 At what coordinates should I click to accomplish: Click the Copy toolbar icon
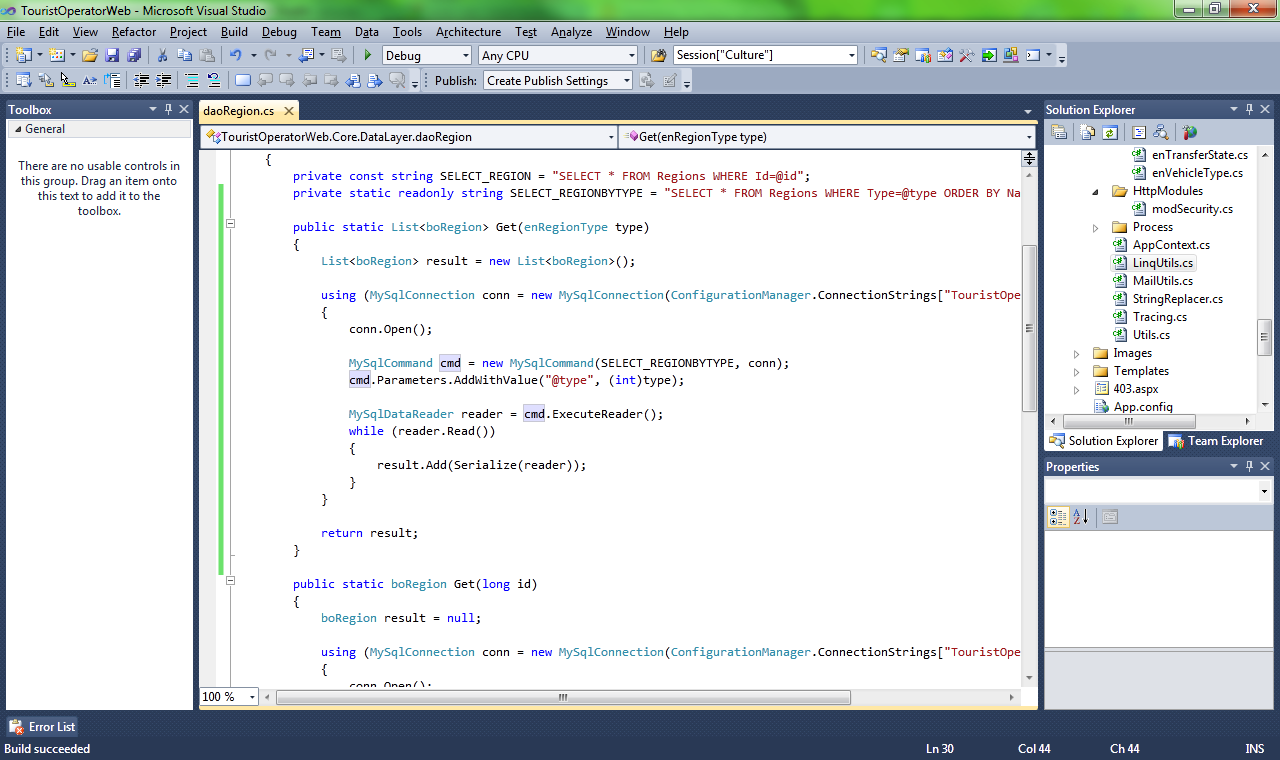(185, 55)
